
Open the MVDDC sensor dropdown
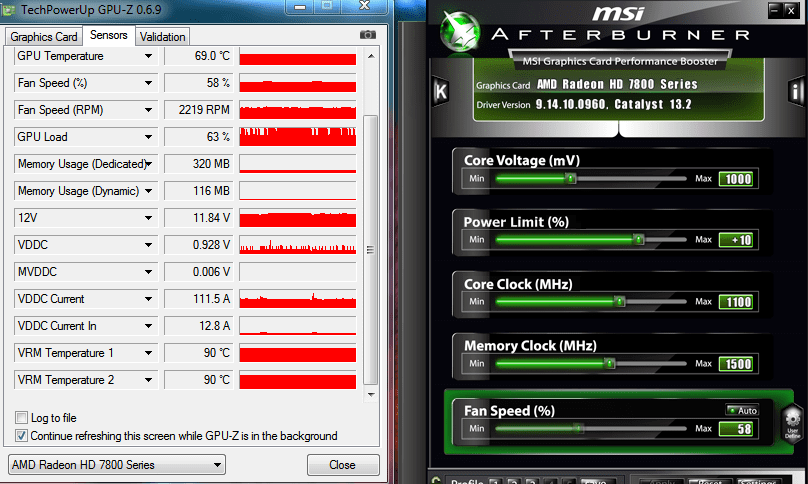point(148,272)
